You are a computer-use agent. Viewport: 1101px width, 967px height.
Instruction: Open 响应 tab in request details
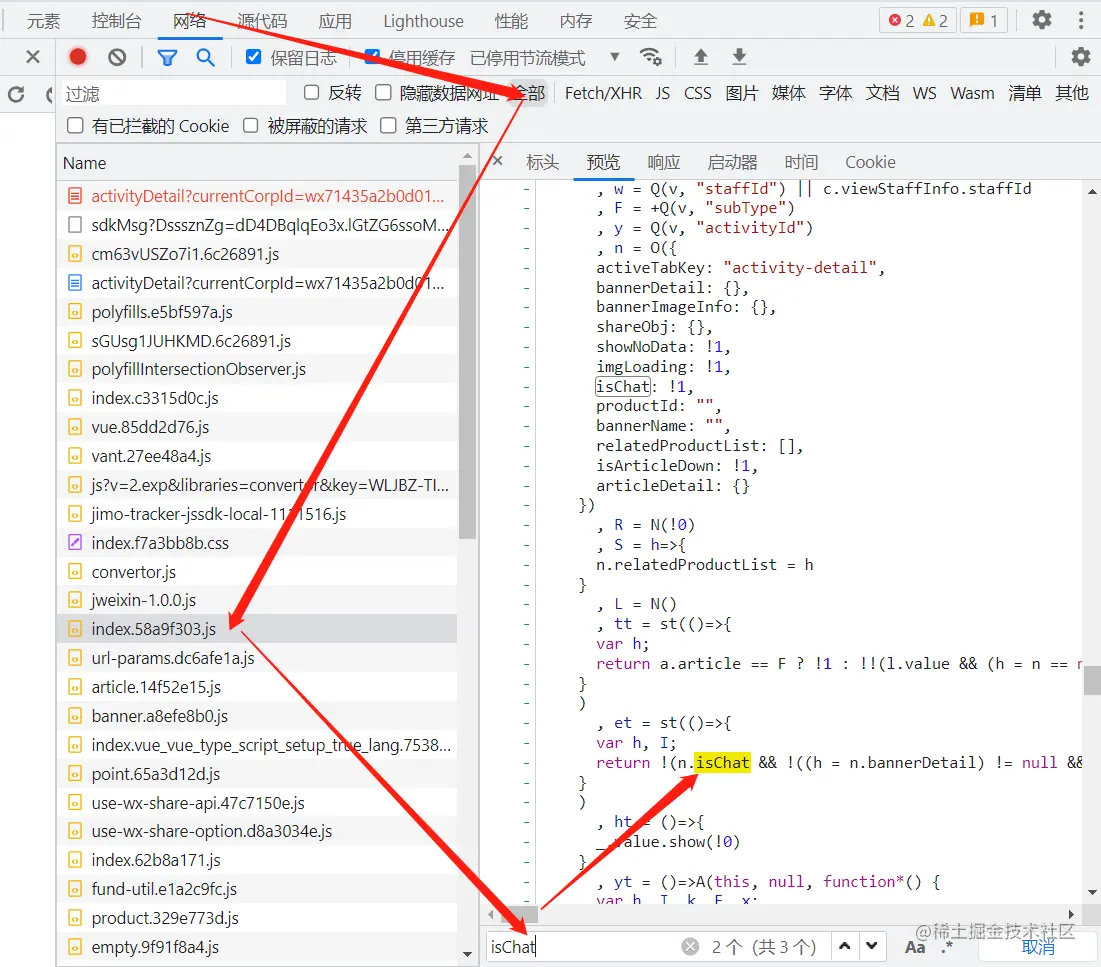point(664,162)
